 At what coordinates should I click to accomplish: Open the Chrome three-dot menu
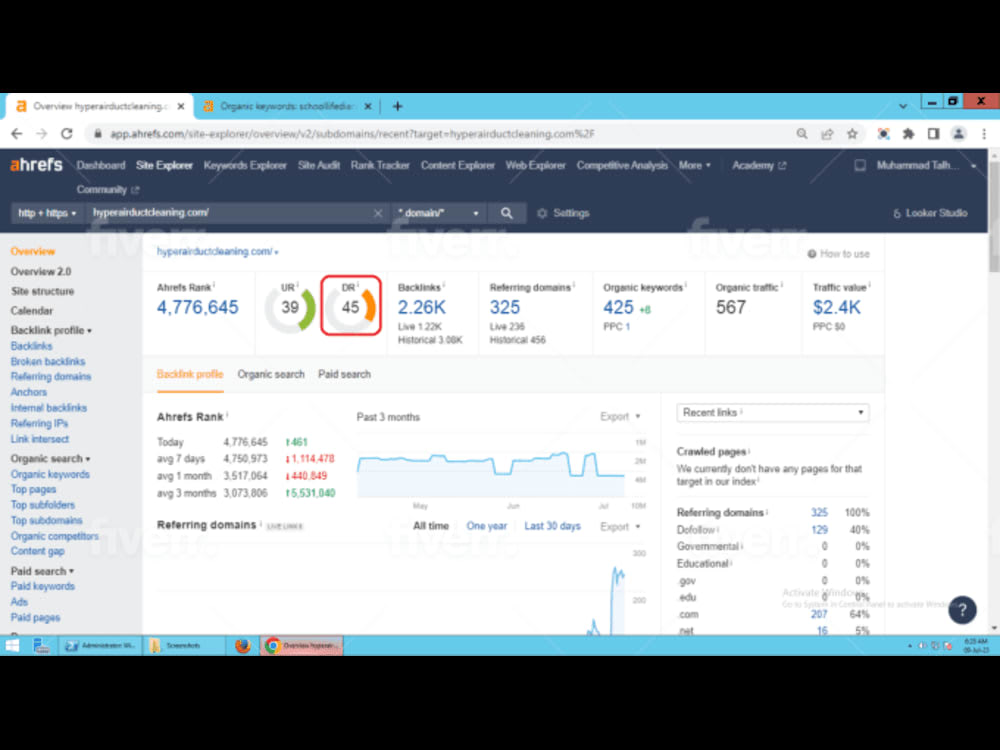pos(984,134)
